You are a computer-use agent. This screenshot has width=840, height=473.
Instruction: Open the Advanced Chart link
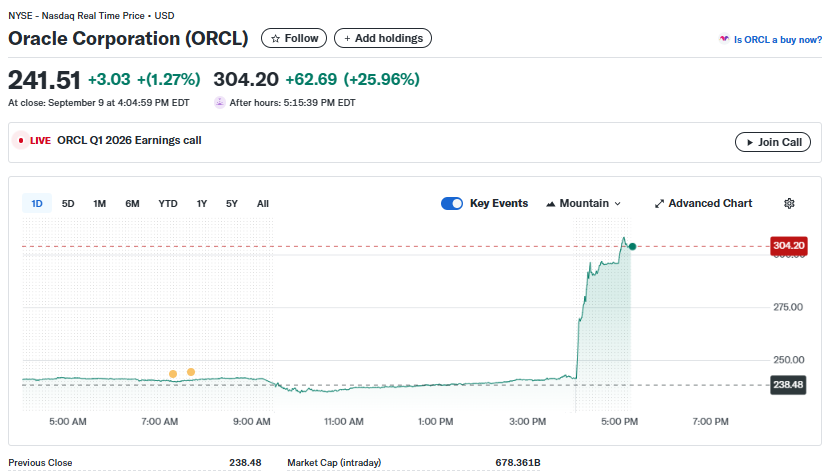point(703,204)
